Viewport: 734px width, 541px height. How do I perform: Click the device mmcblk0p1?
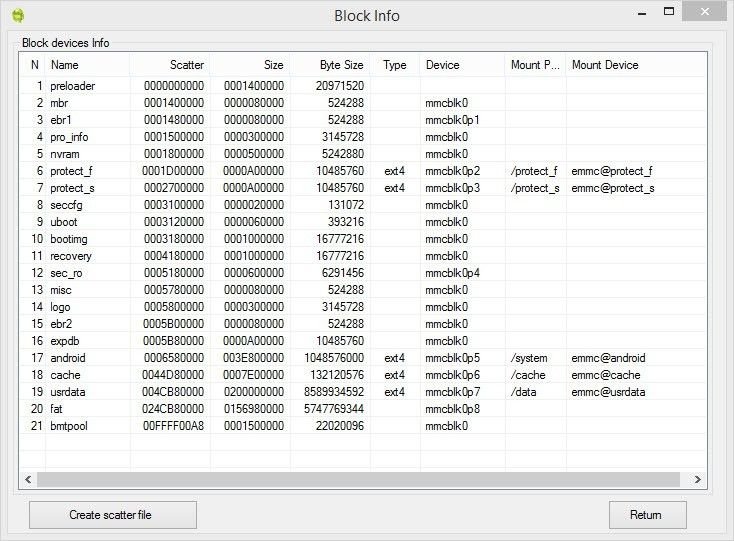tap(452, 120)
